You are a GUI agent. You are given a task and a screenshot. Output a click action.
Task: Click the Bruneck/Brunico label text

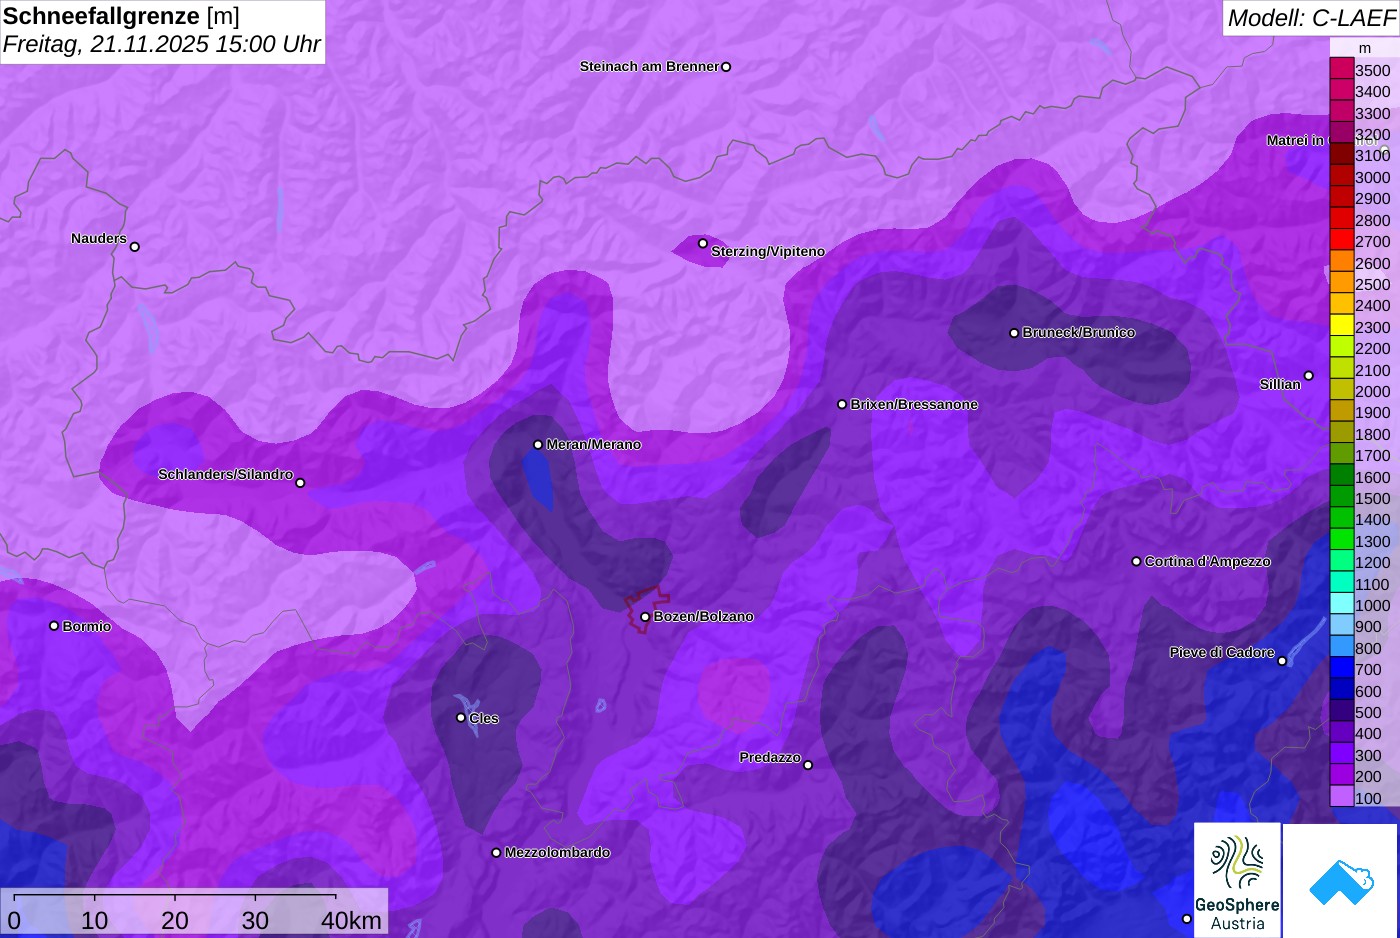[1078, 332]
